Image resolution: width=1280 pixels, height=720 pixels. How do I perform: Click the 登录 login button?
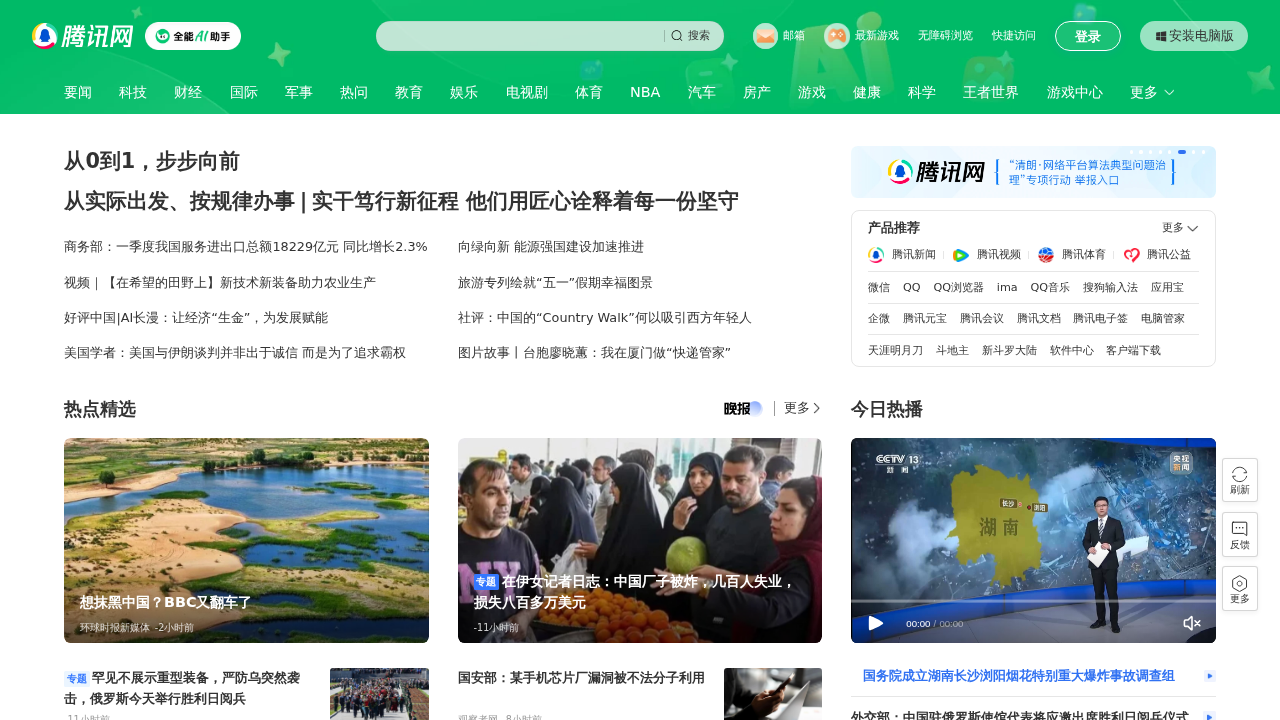click(x=1088, y=36)
